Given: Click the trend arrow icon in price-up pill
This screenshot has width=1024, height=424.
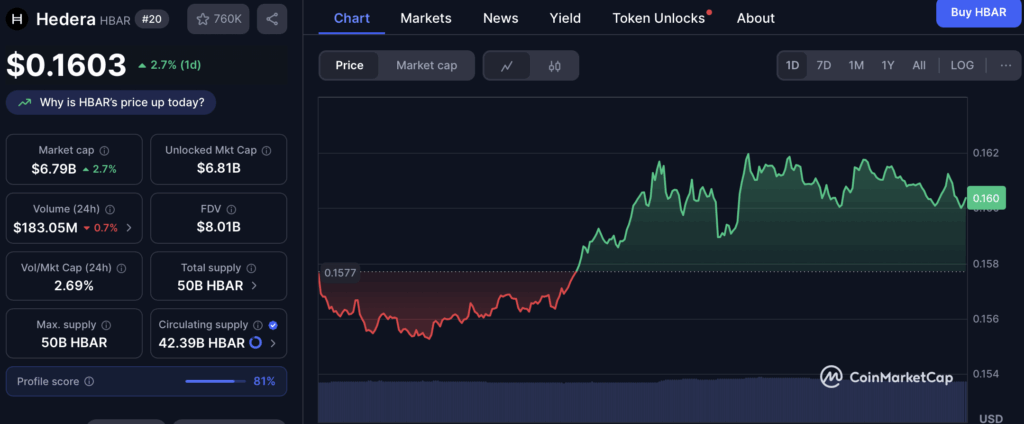Looking at the screenshot, I should (x=25, y=103).
